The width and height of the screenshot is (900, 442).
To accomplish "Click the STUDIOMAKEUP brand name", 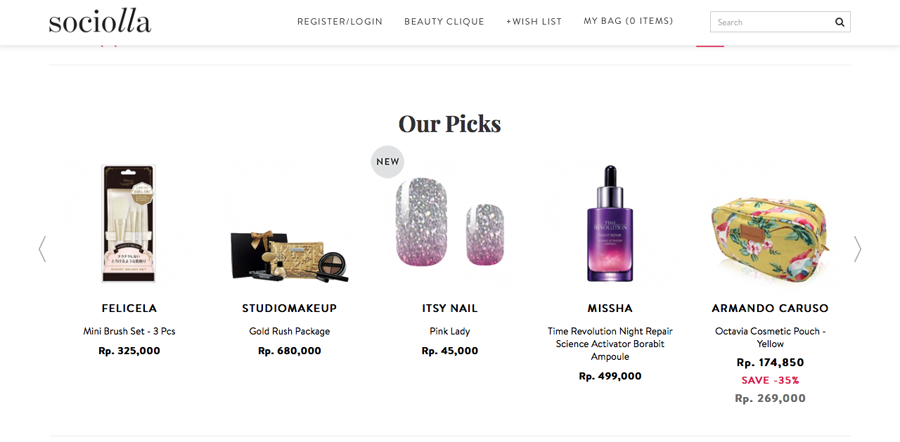I will pos(290,308).
